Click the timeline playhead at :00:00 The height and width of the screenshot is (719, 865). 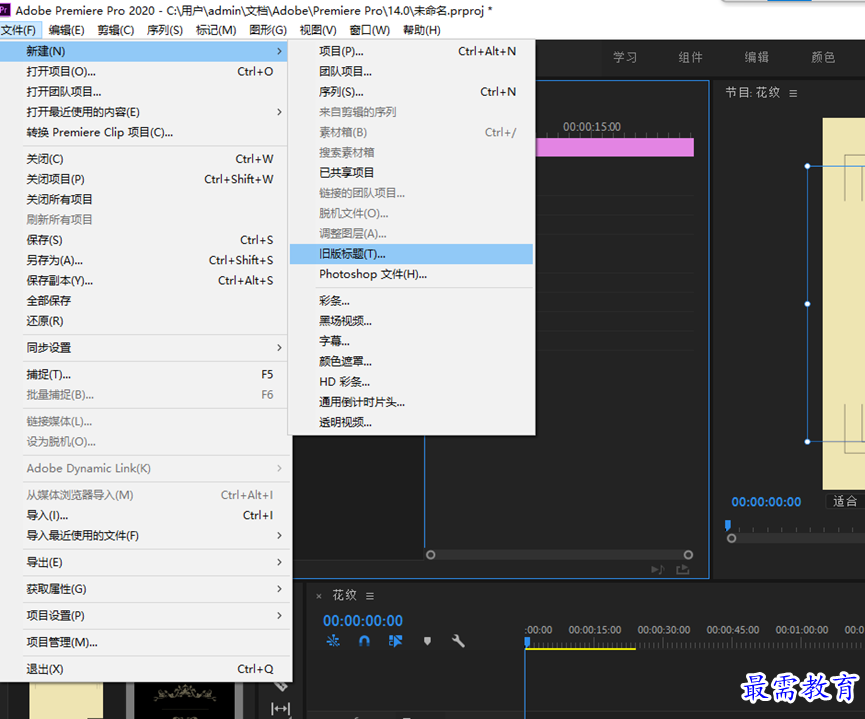(x=527, y=642)
